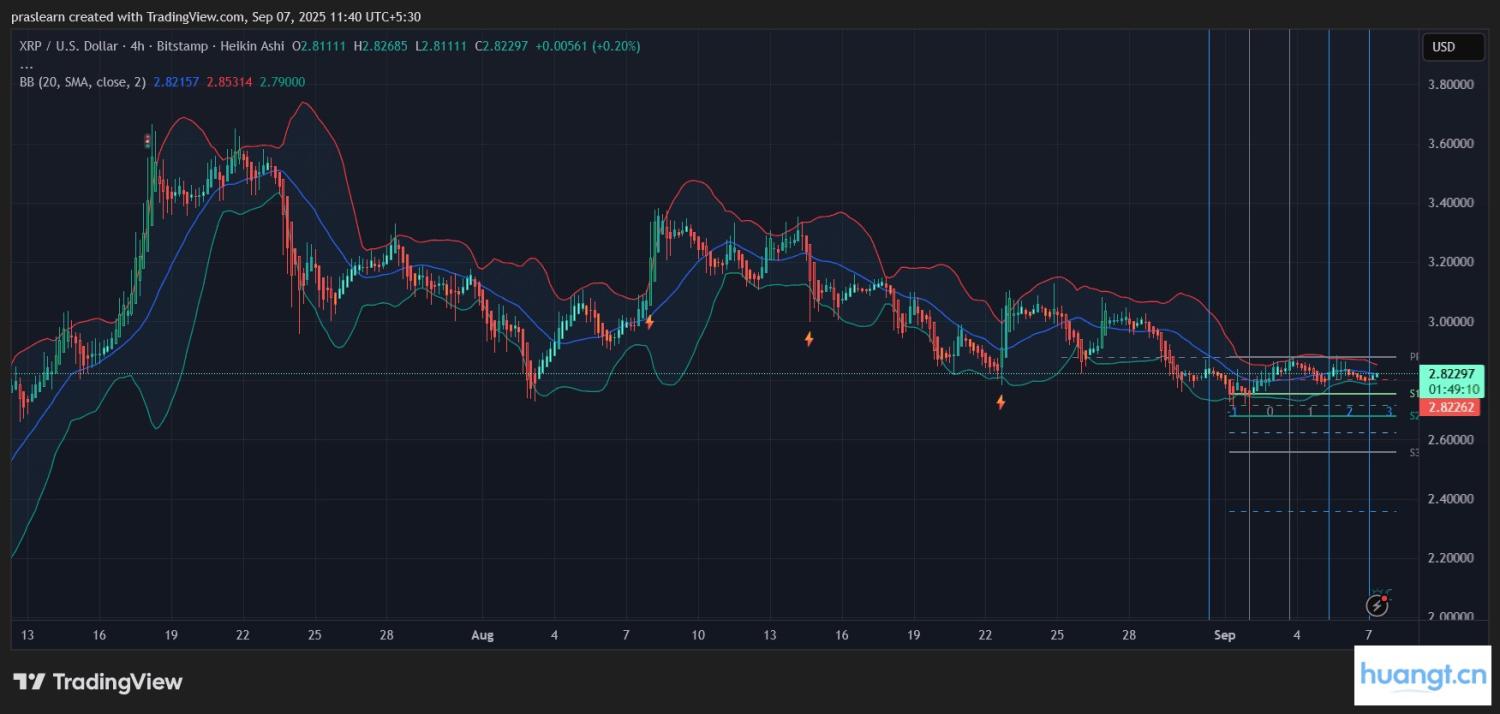
Task: Open the USD currency selector
Action: [1443, 47]
